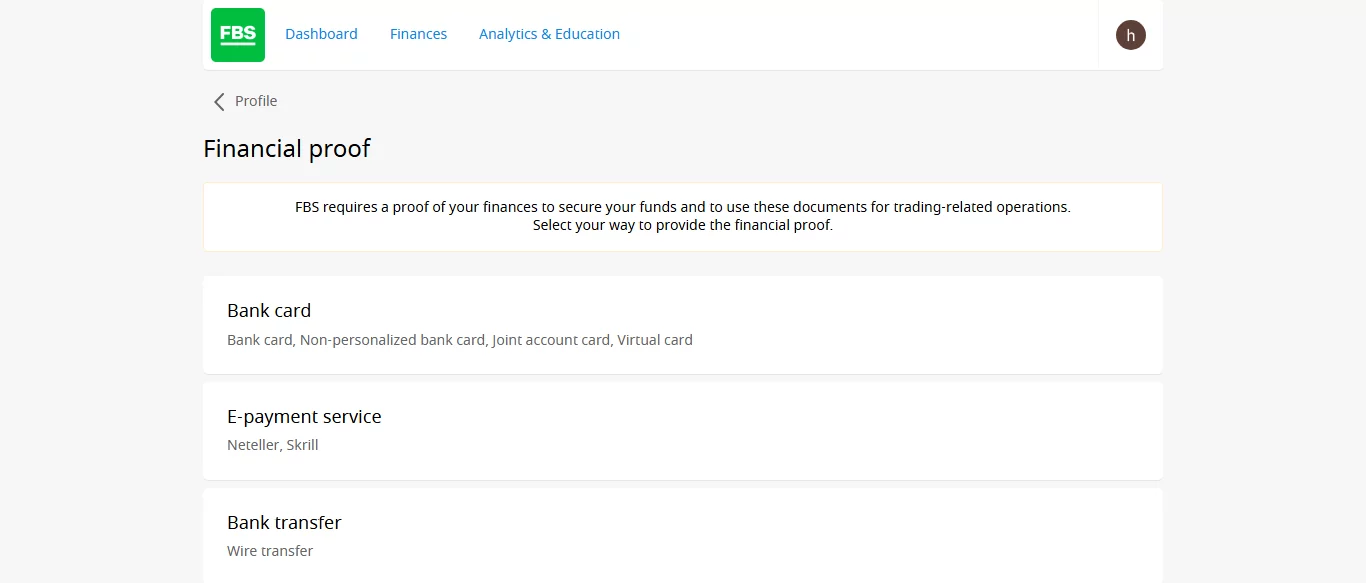1366x583 pixels.
Task: Click the back chevron beside Profile
Action: (219, 101)
